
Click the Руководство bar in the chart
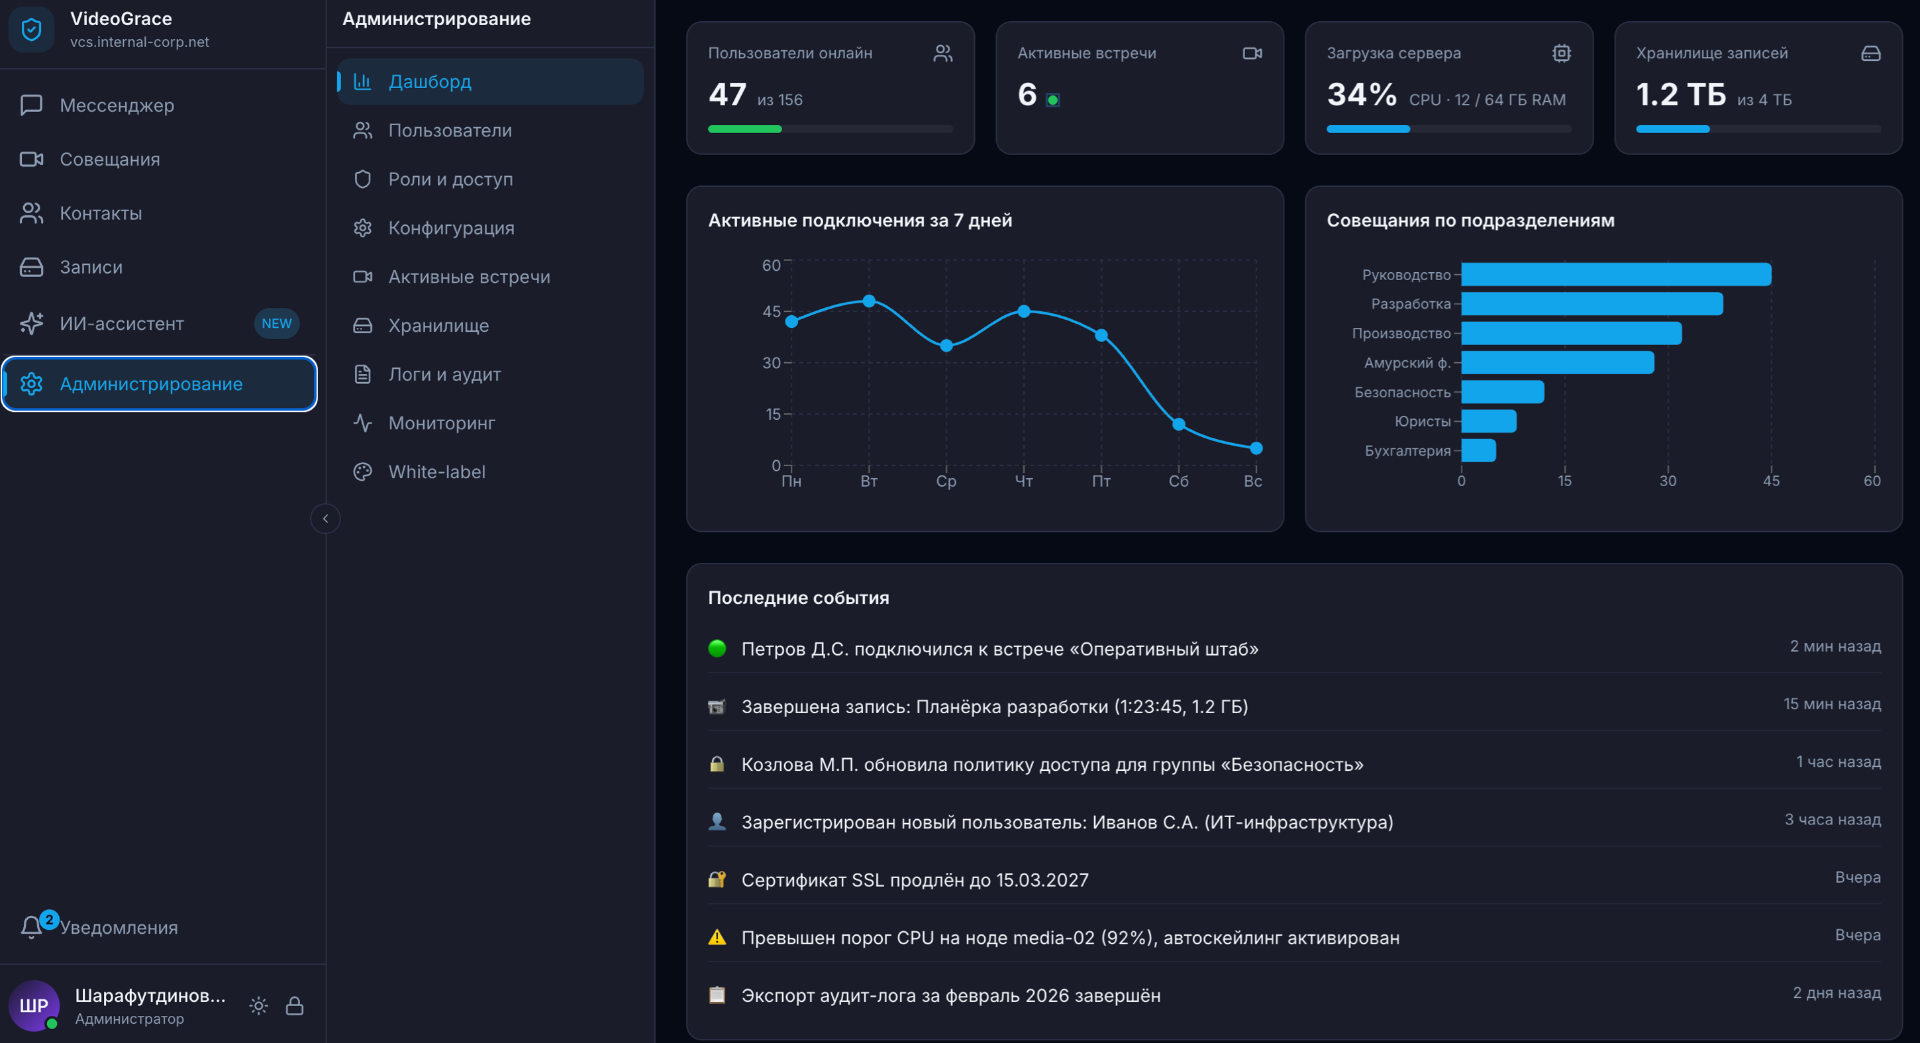pyautogui.click(x=1616, y=274)
